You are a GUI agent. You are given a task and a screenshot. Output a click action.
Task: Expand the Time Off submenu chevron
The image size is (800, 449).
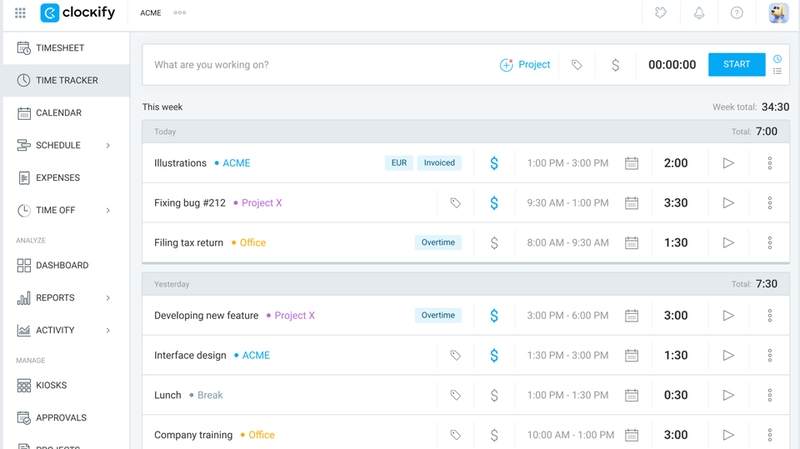click(108, 210)
